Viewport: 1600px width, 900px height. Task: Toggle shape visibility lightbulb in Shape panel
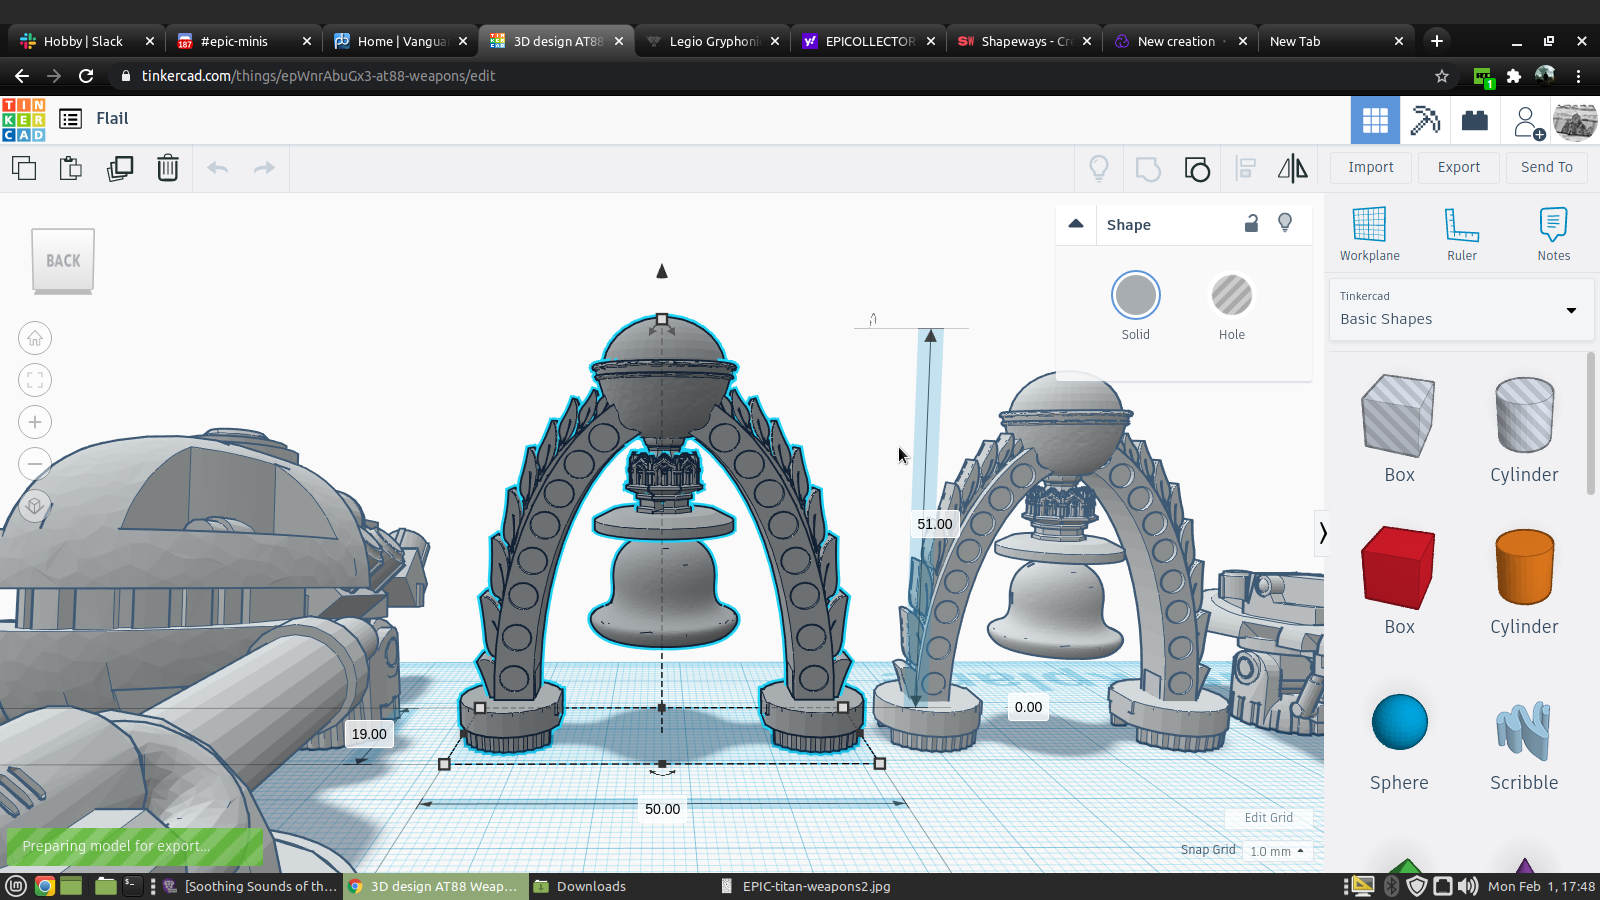click(1285, 223)
